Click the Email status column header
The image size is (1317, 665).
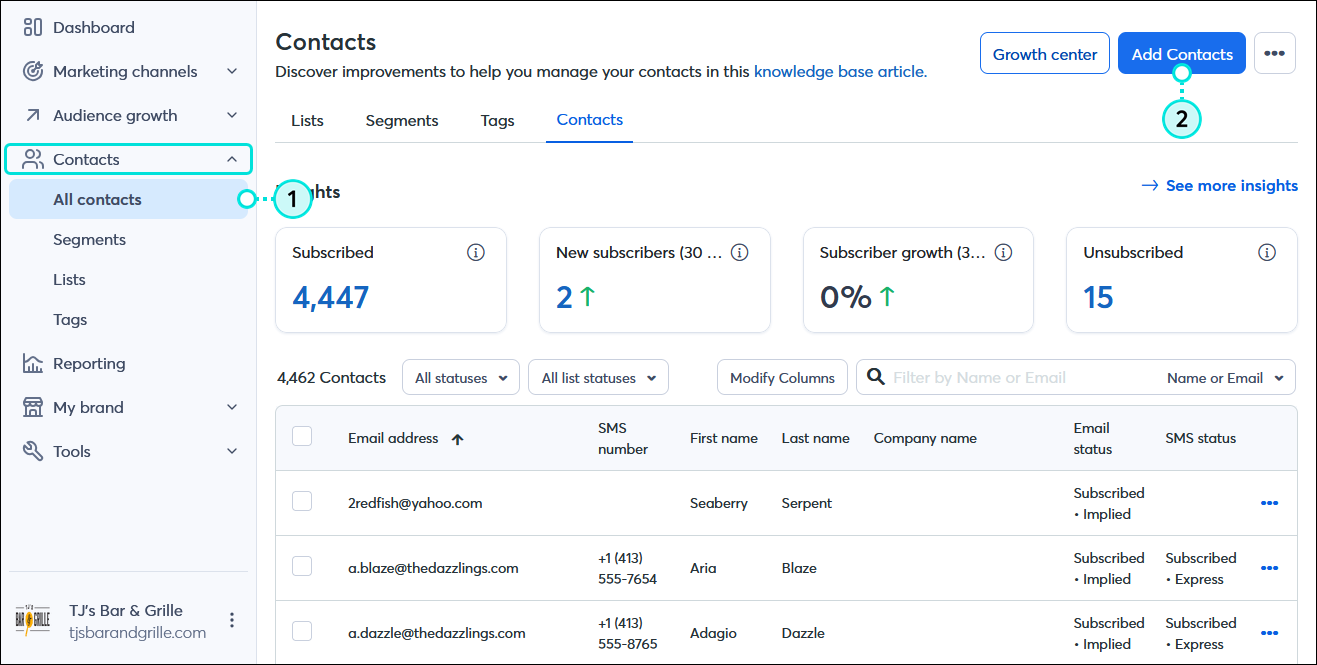point(1093,438)
